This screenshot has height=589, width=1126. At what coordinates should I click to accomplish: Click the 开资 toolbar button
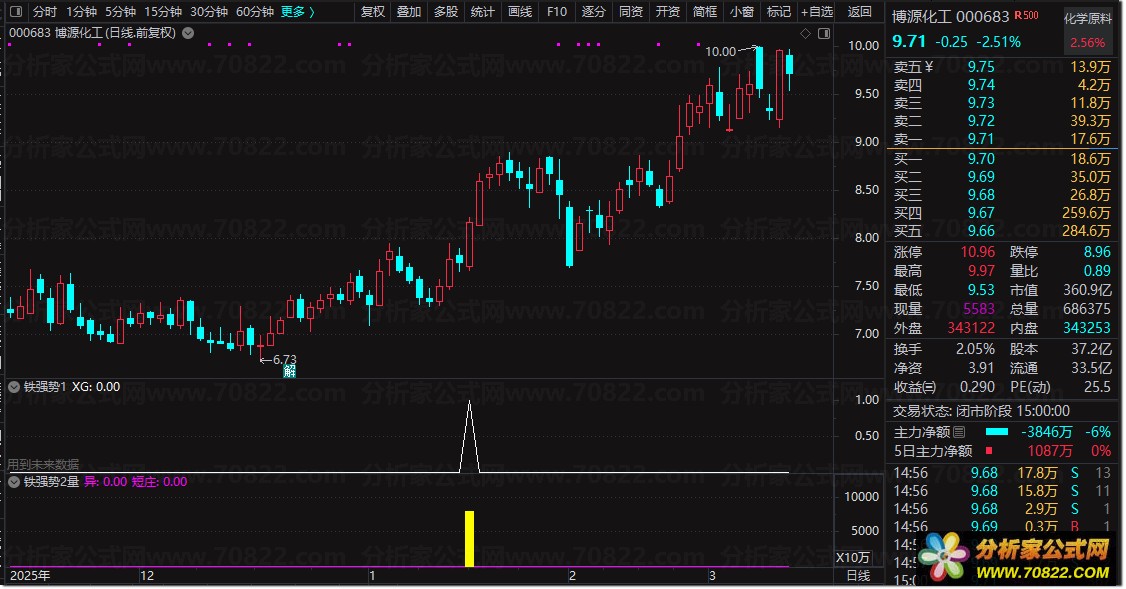[668, 11]
